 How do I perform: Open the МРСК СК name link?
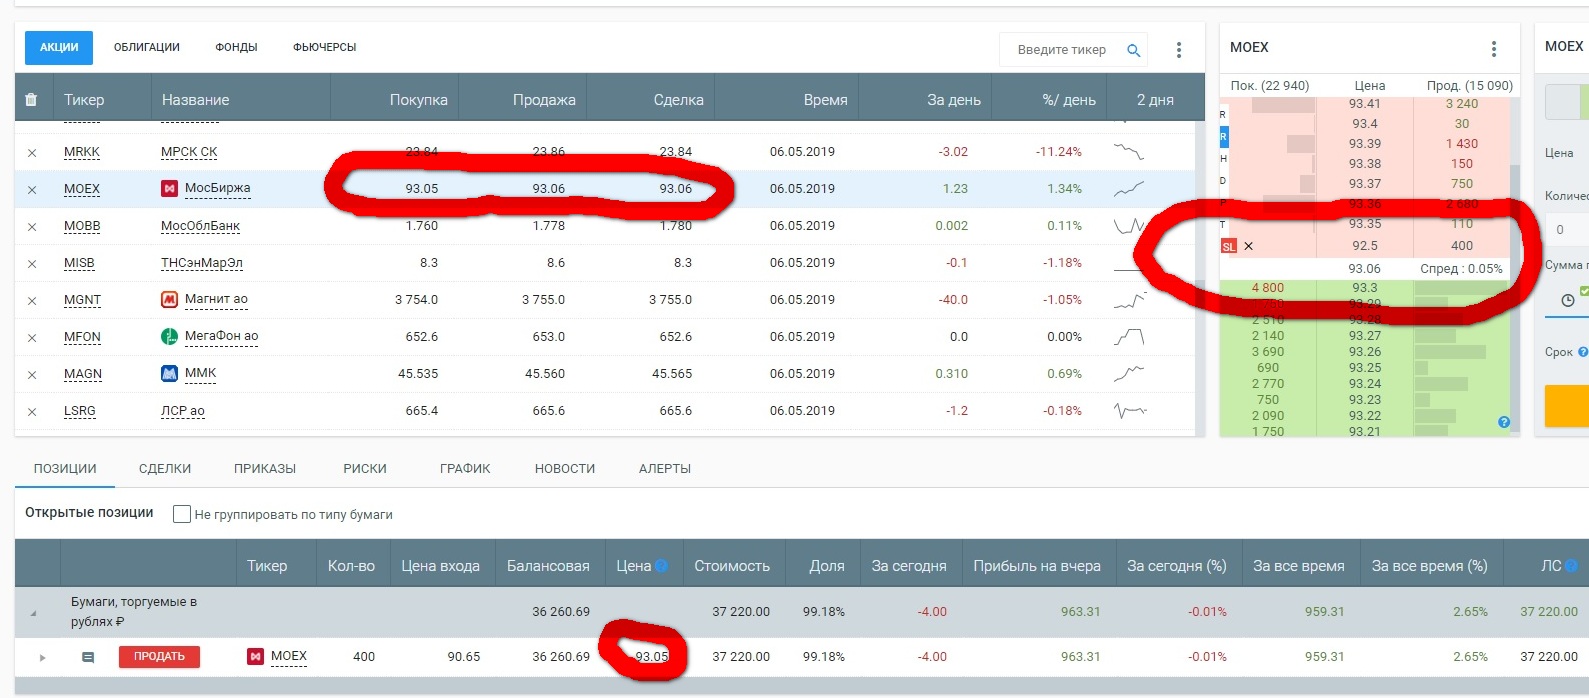(189, 152)
